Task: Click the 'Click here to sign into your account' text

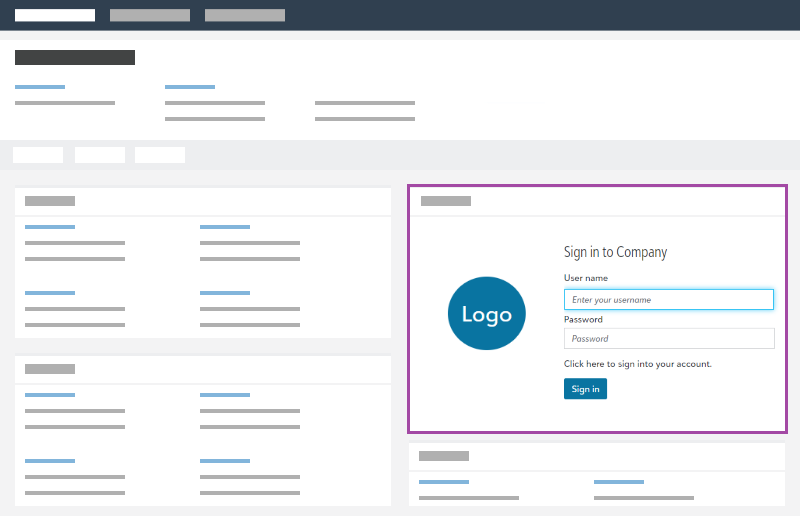Action: (637, 364)
